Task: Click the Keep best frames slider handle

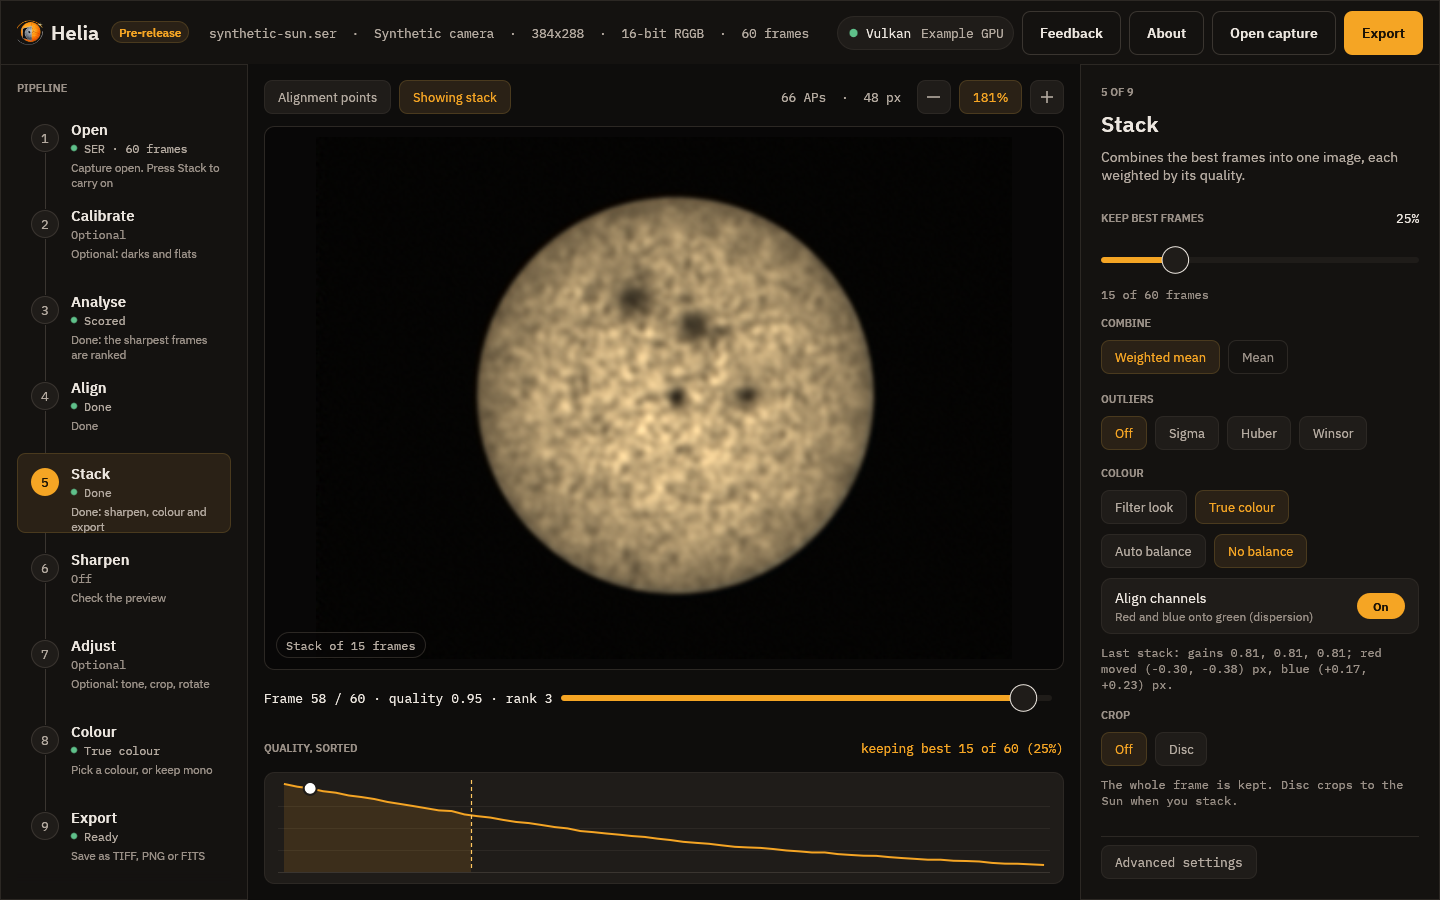Action: click(x=1175, y=260)
